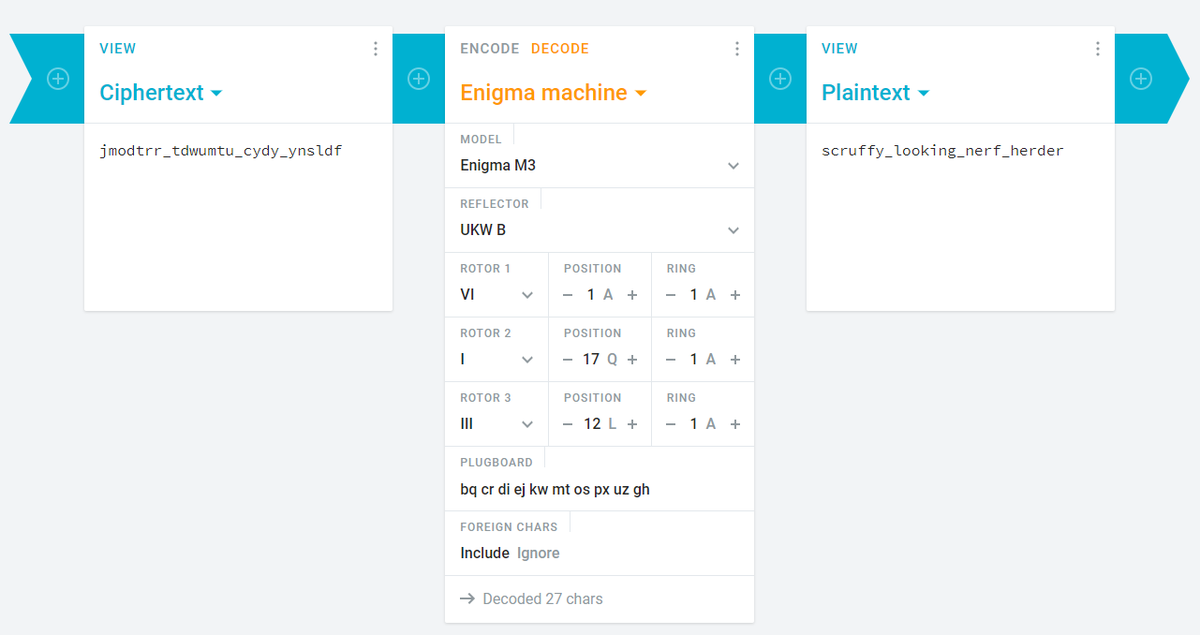
Task: Add a new brick after the Plaintext panel
Action: coord(1141,77)
